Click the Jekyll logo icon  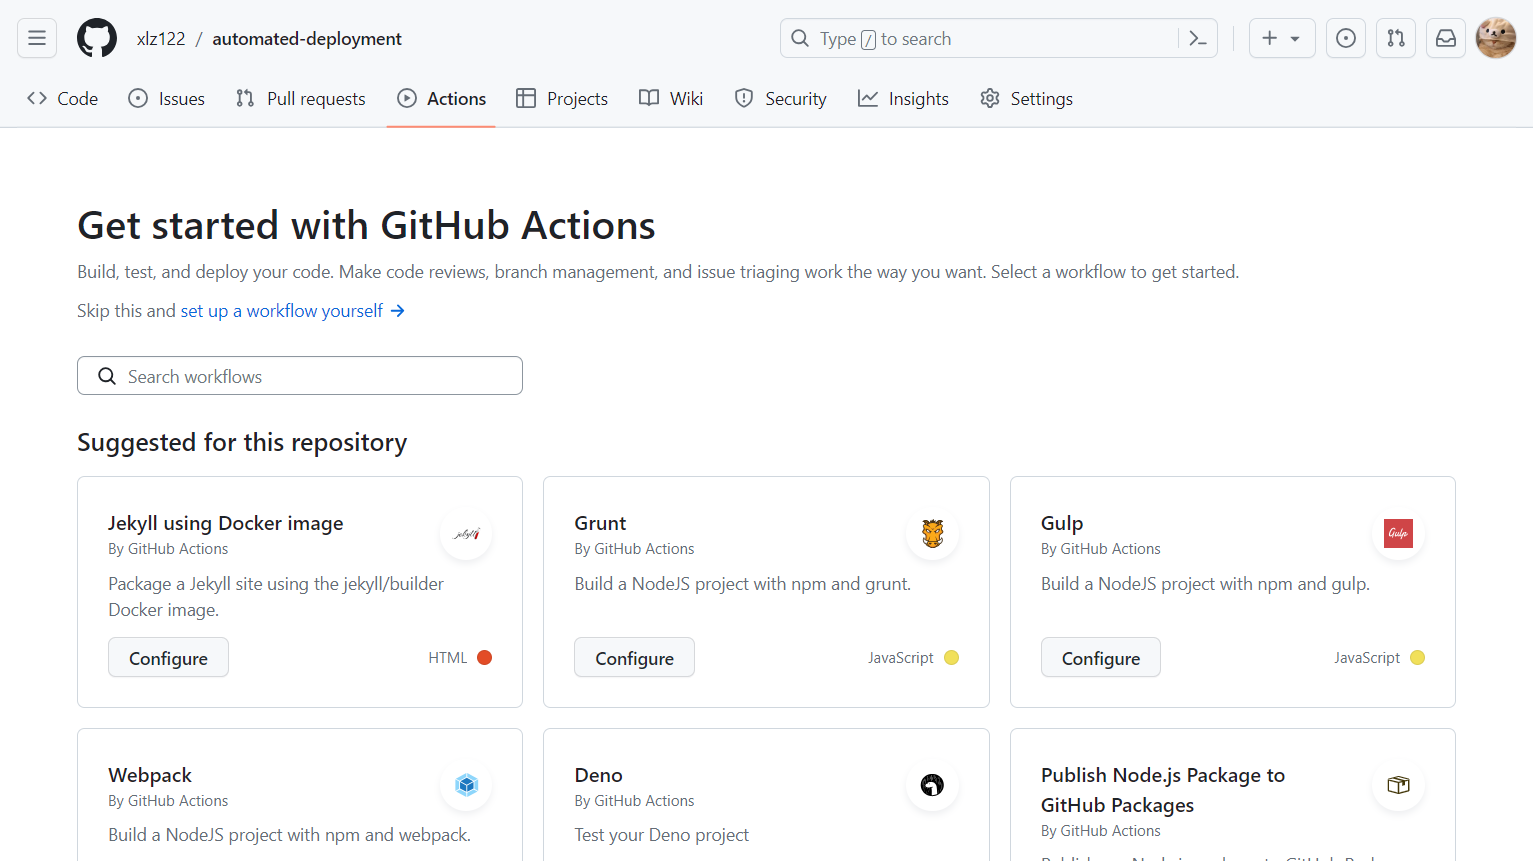tap(466, 534)
